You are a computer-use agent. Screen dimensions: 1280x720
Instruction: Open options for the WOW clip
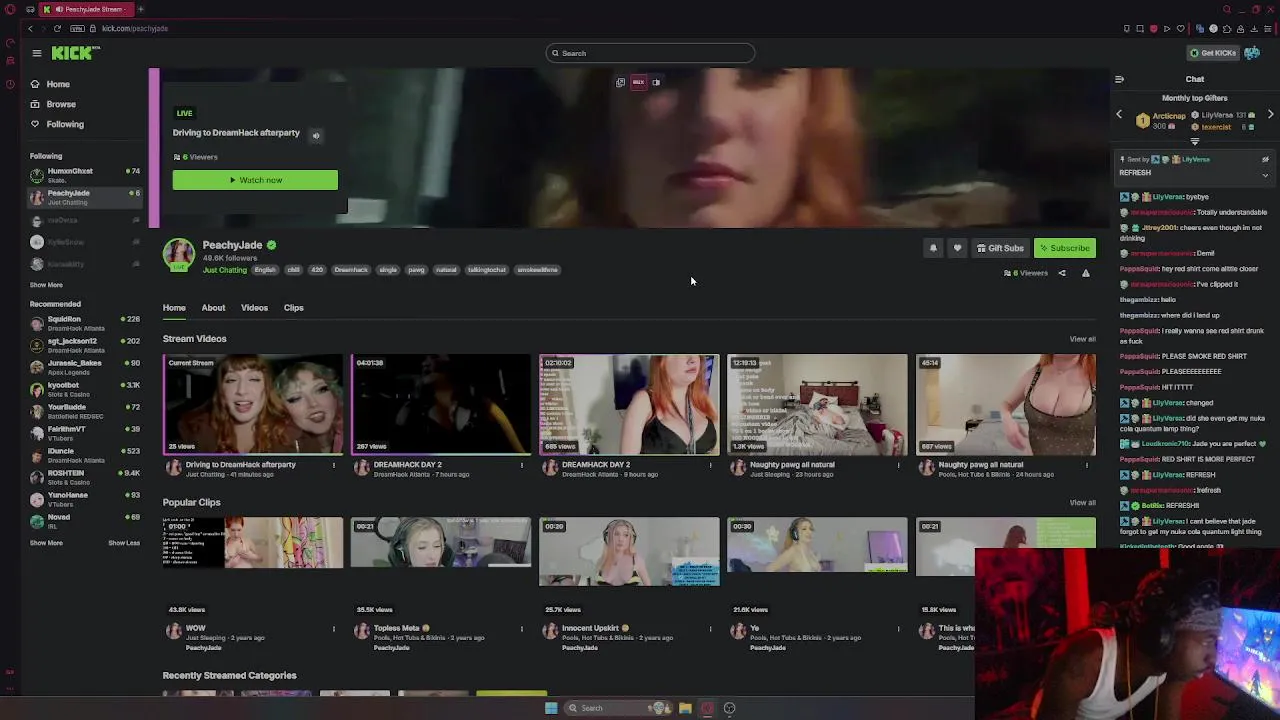(x=334, y=629)
